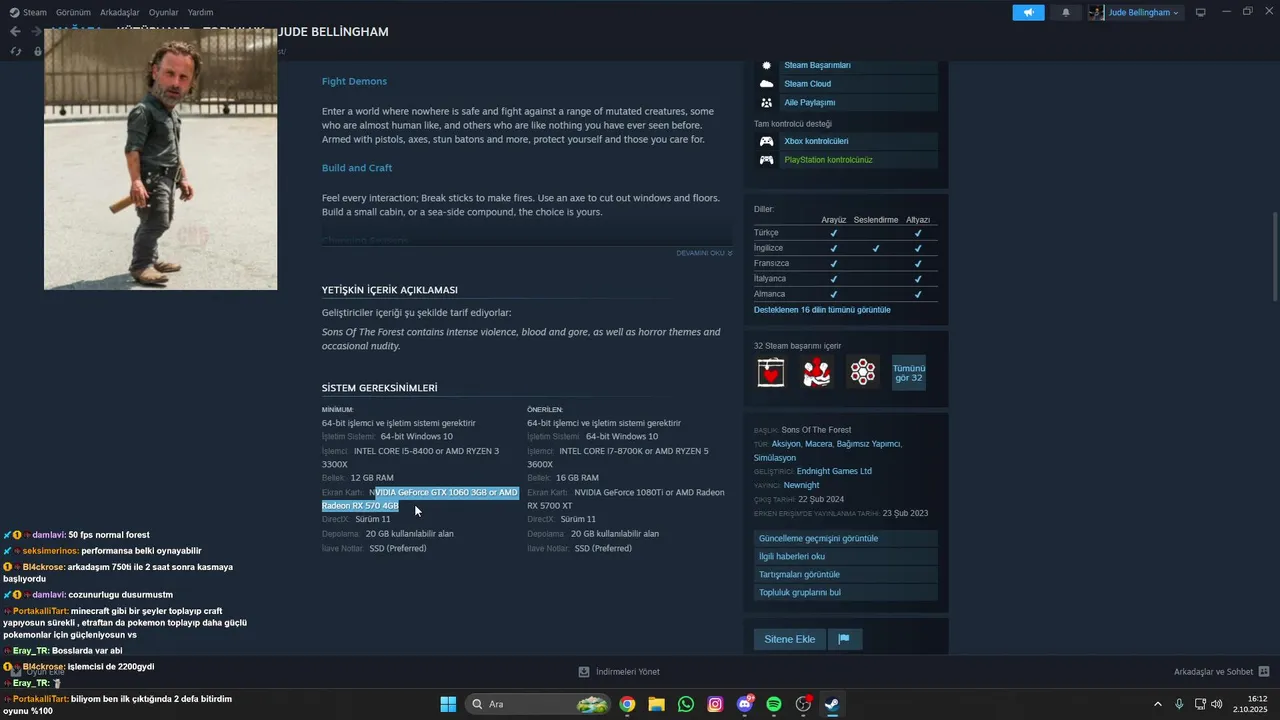Click the 16 GB RAM recommended value
Image resolution: width=1280 pixels, height=720 pixels.
(577, 478)
